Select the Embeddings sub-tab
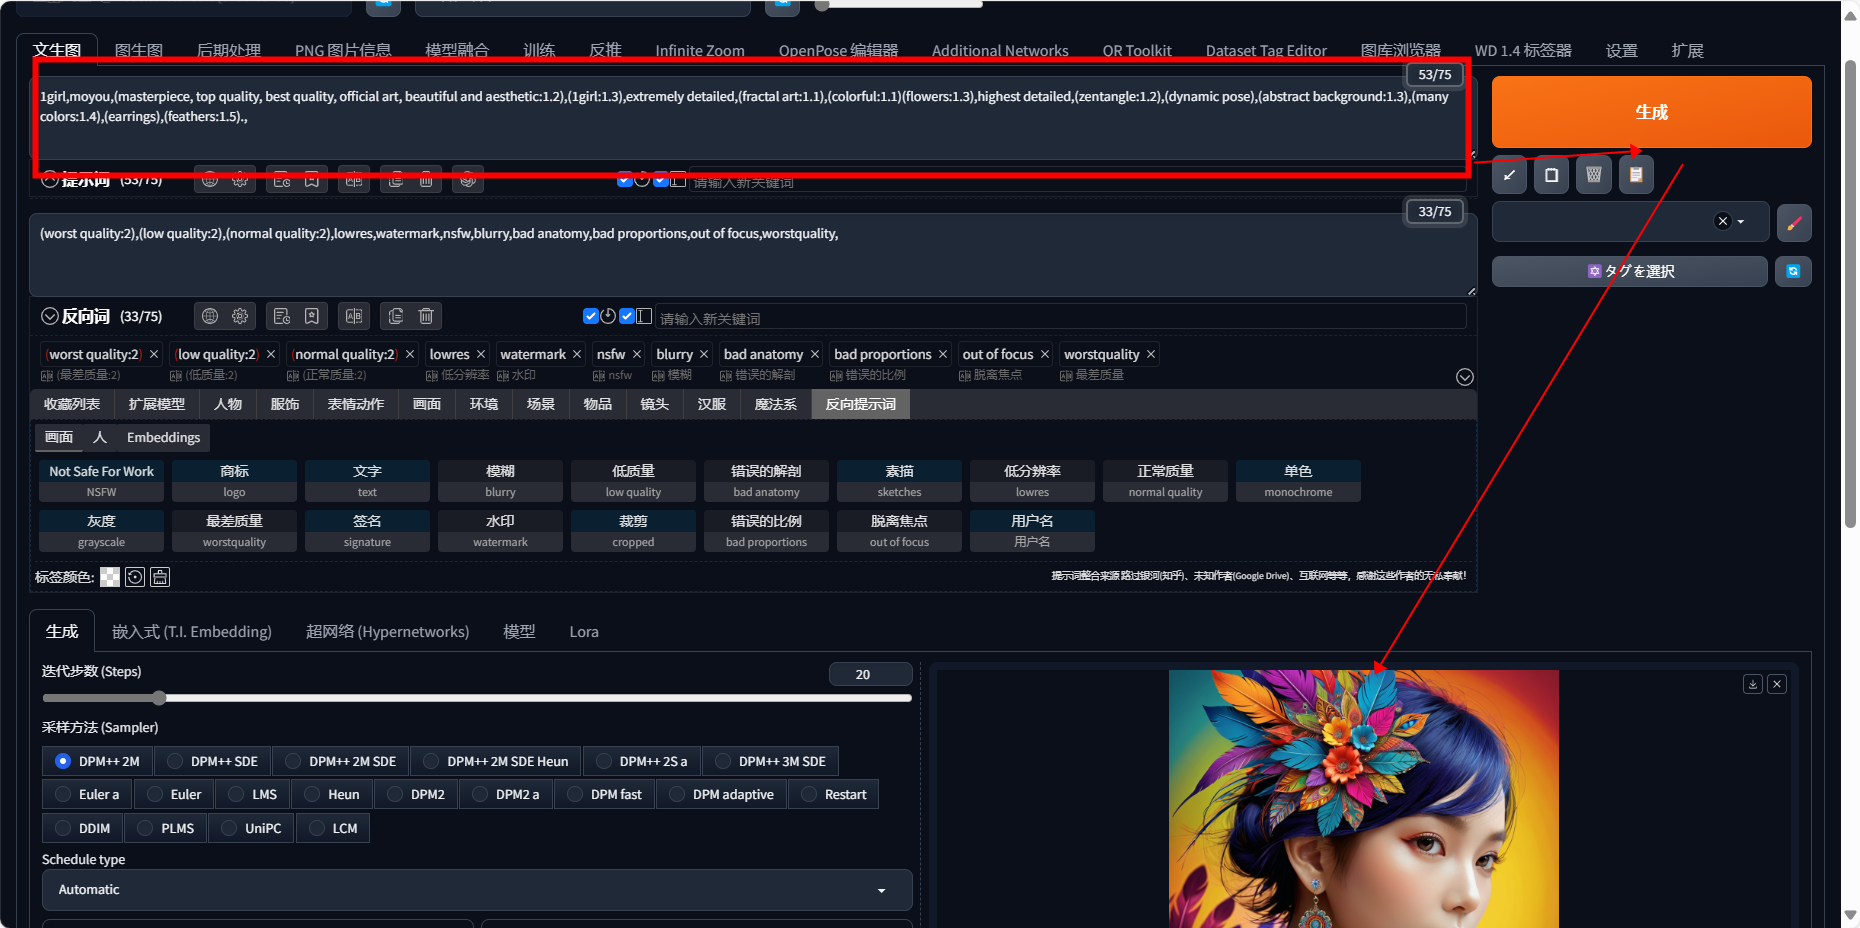This screenshot has width=1860, height=928. pyautogui.click(x=163, y=437)
